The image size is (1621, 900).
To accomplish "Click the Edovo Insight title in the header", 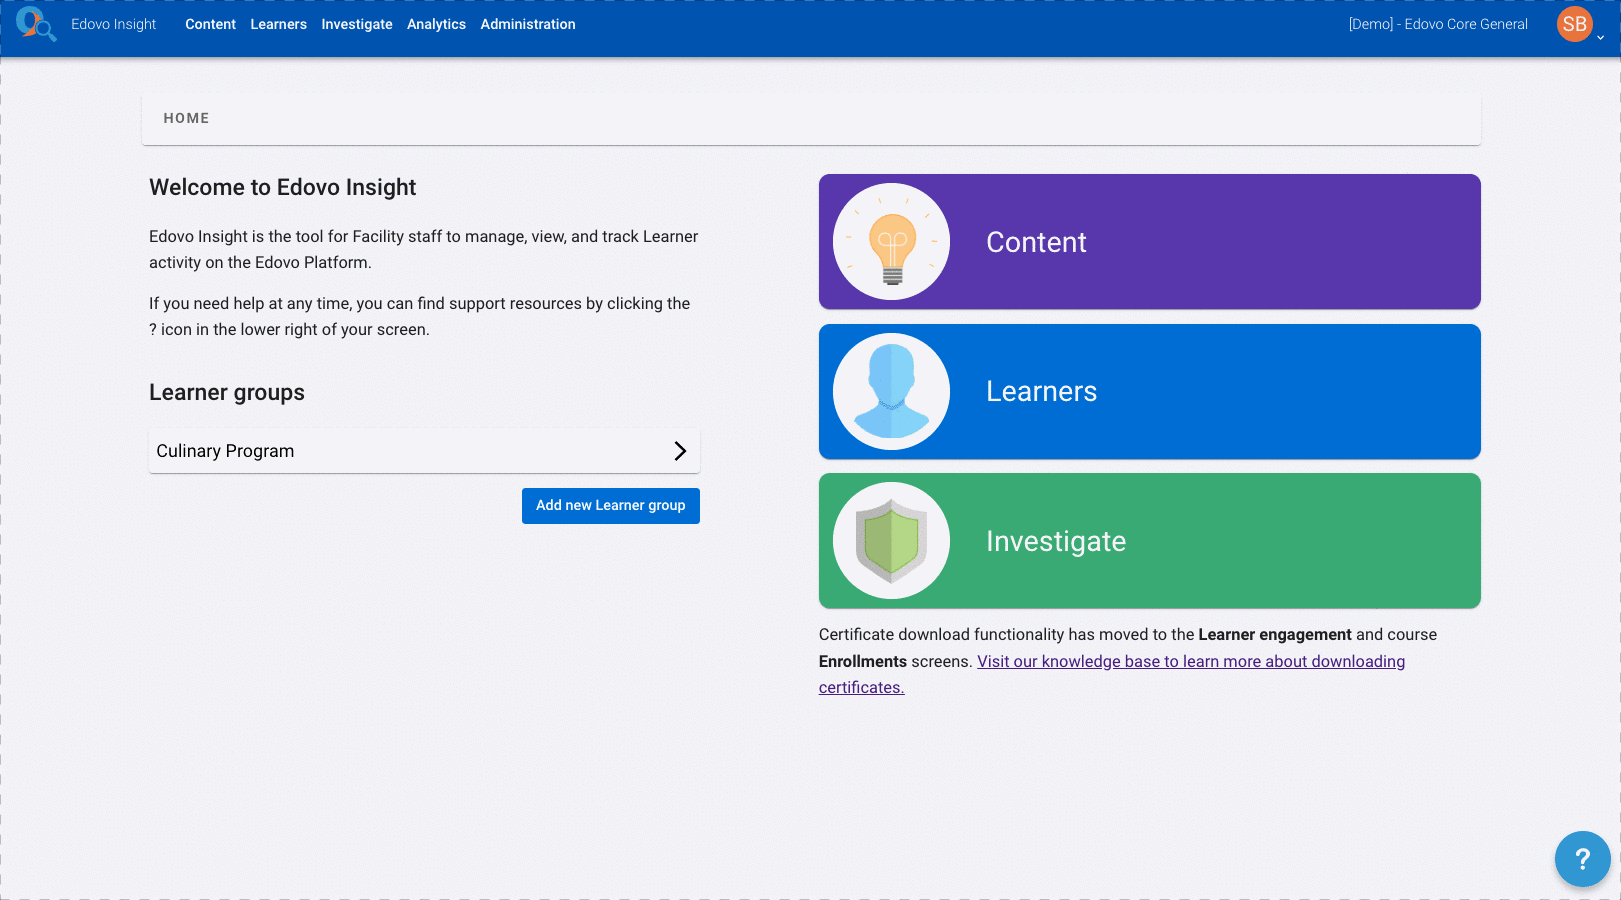I will (x=114, y=24).
